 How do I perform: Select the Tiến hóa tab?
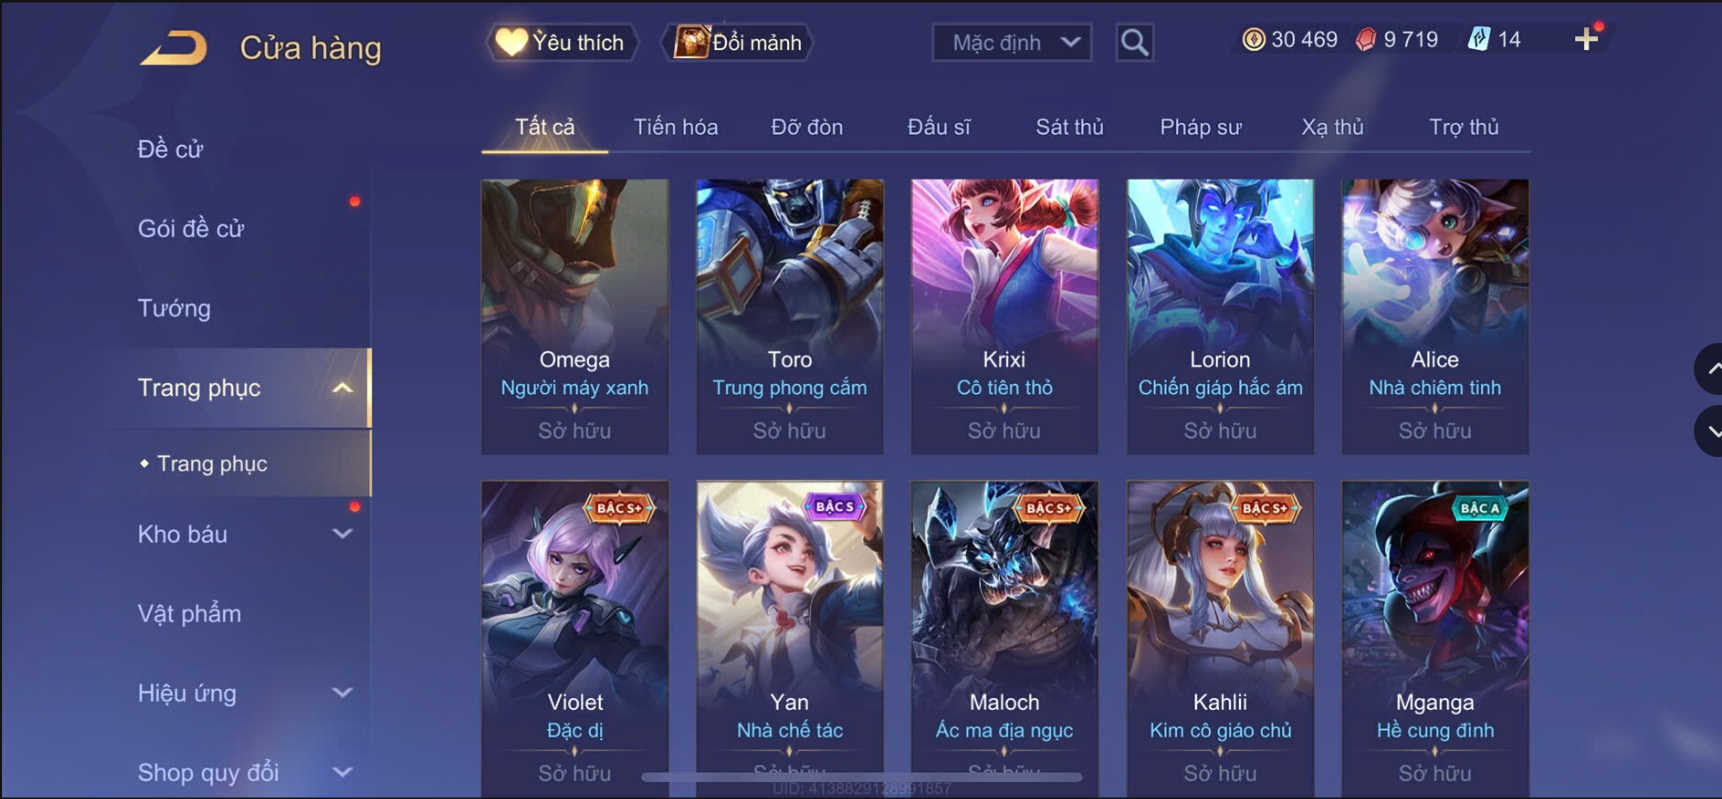(x=675, y=127)
